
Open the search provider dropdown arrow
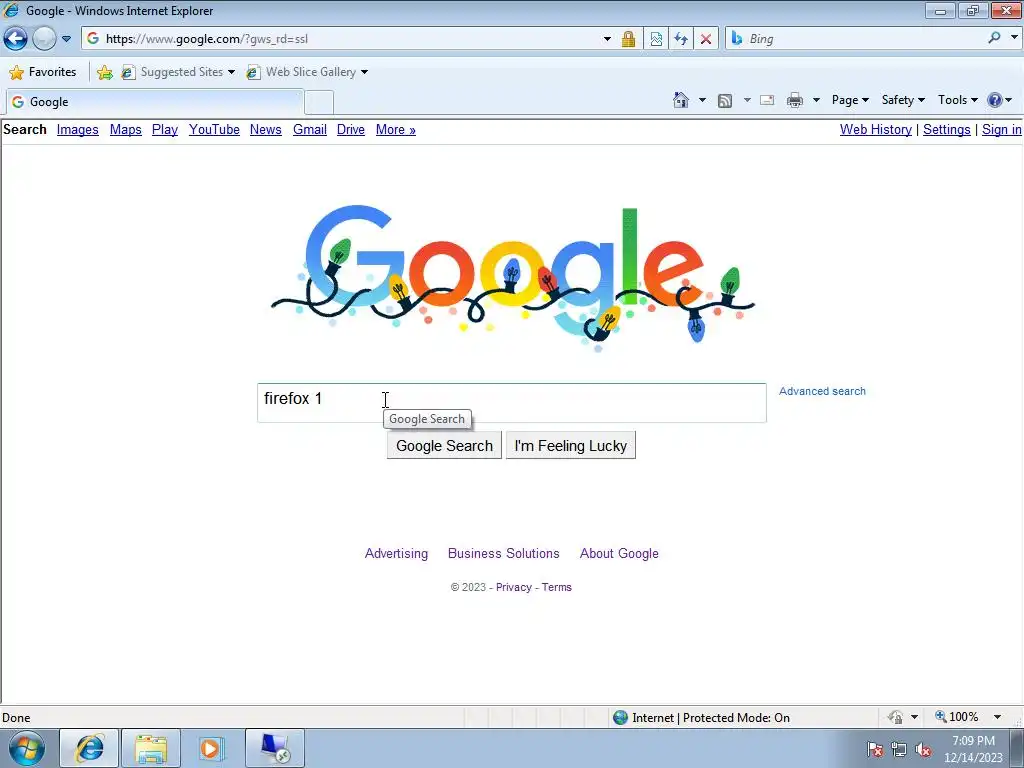1014,38
